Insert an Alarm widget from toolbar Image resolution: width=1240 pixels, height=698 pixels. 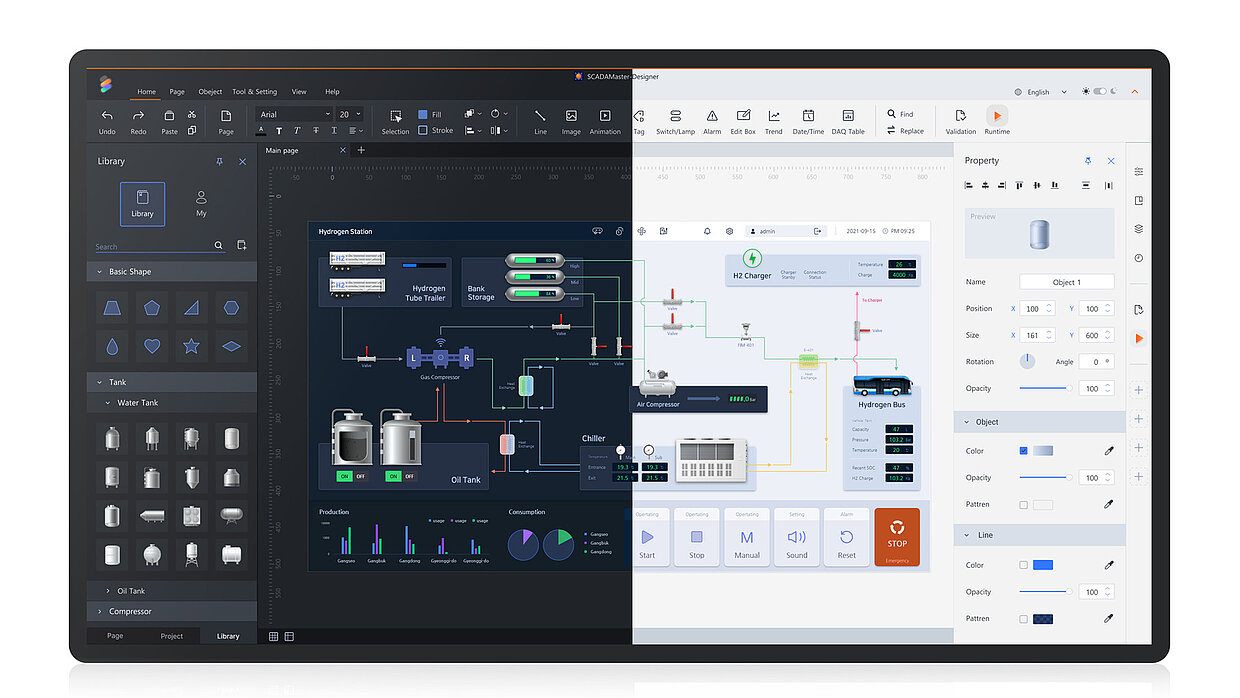[x=712, y=117]
